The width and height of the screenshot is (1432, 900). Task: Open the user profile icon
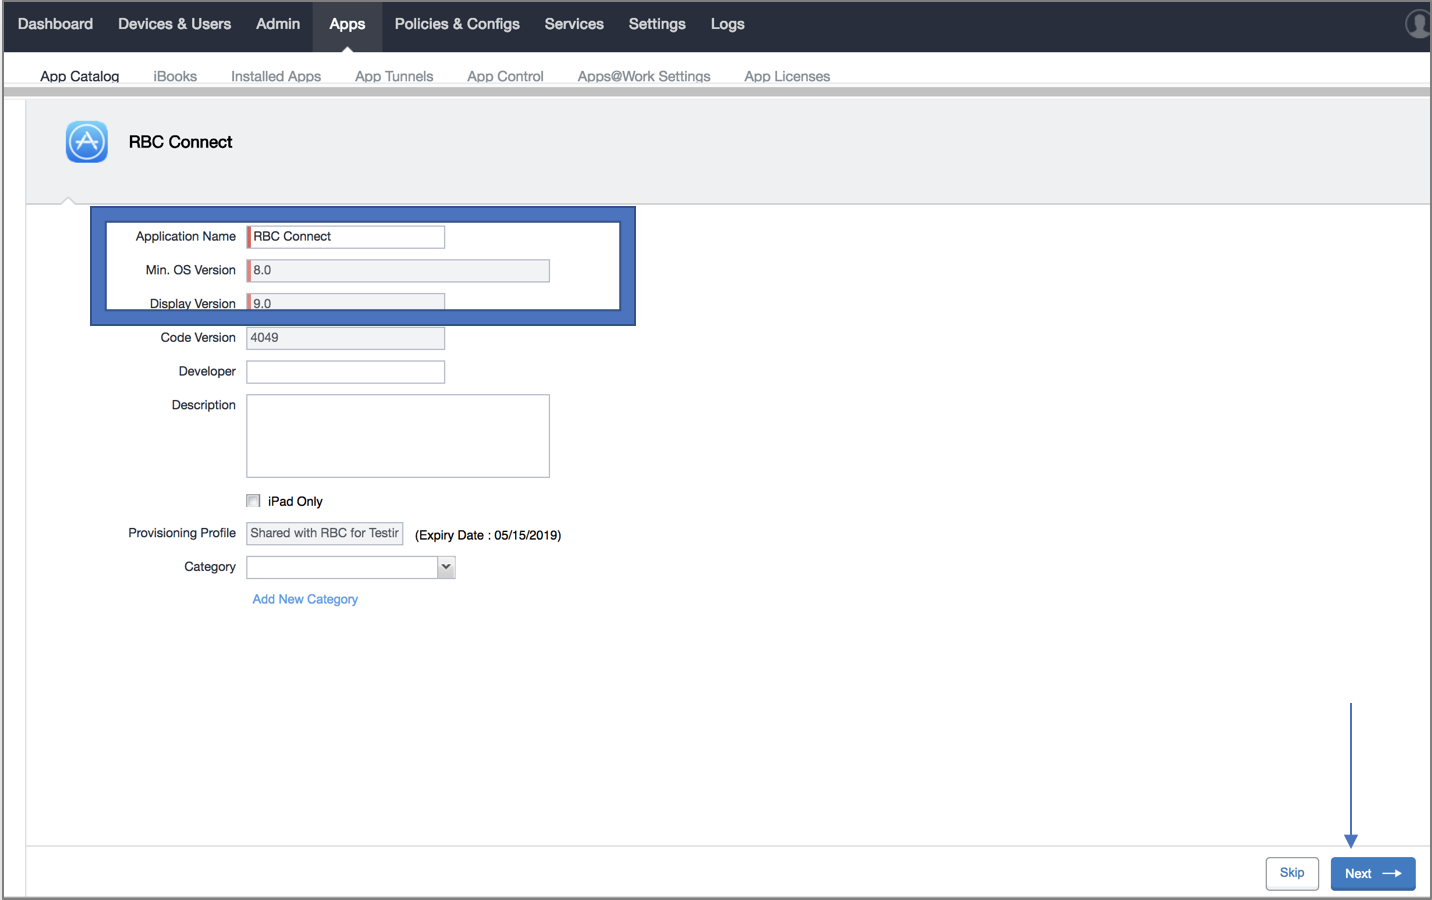click(1418, 24)
